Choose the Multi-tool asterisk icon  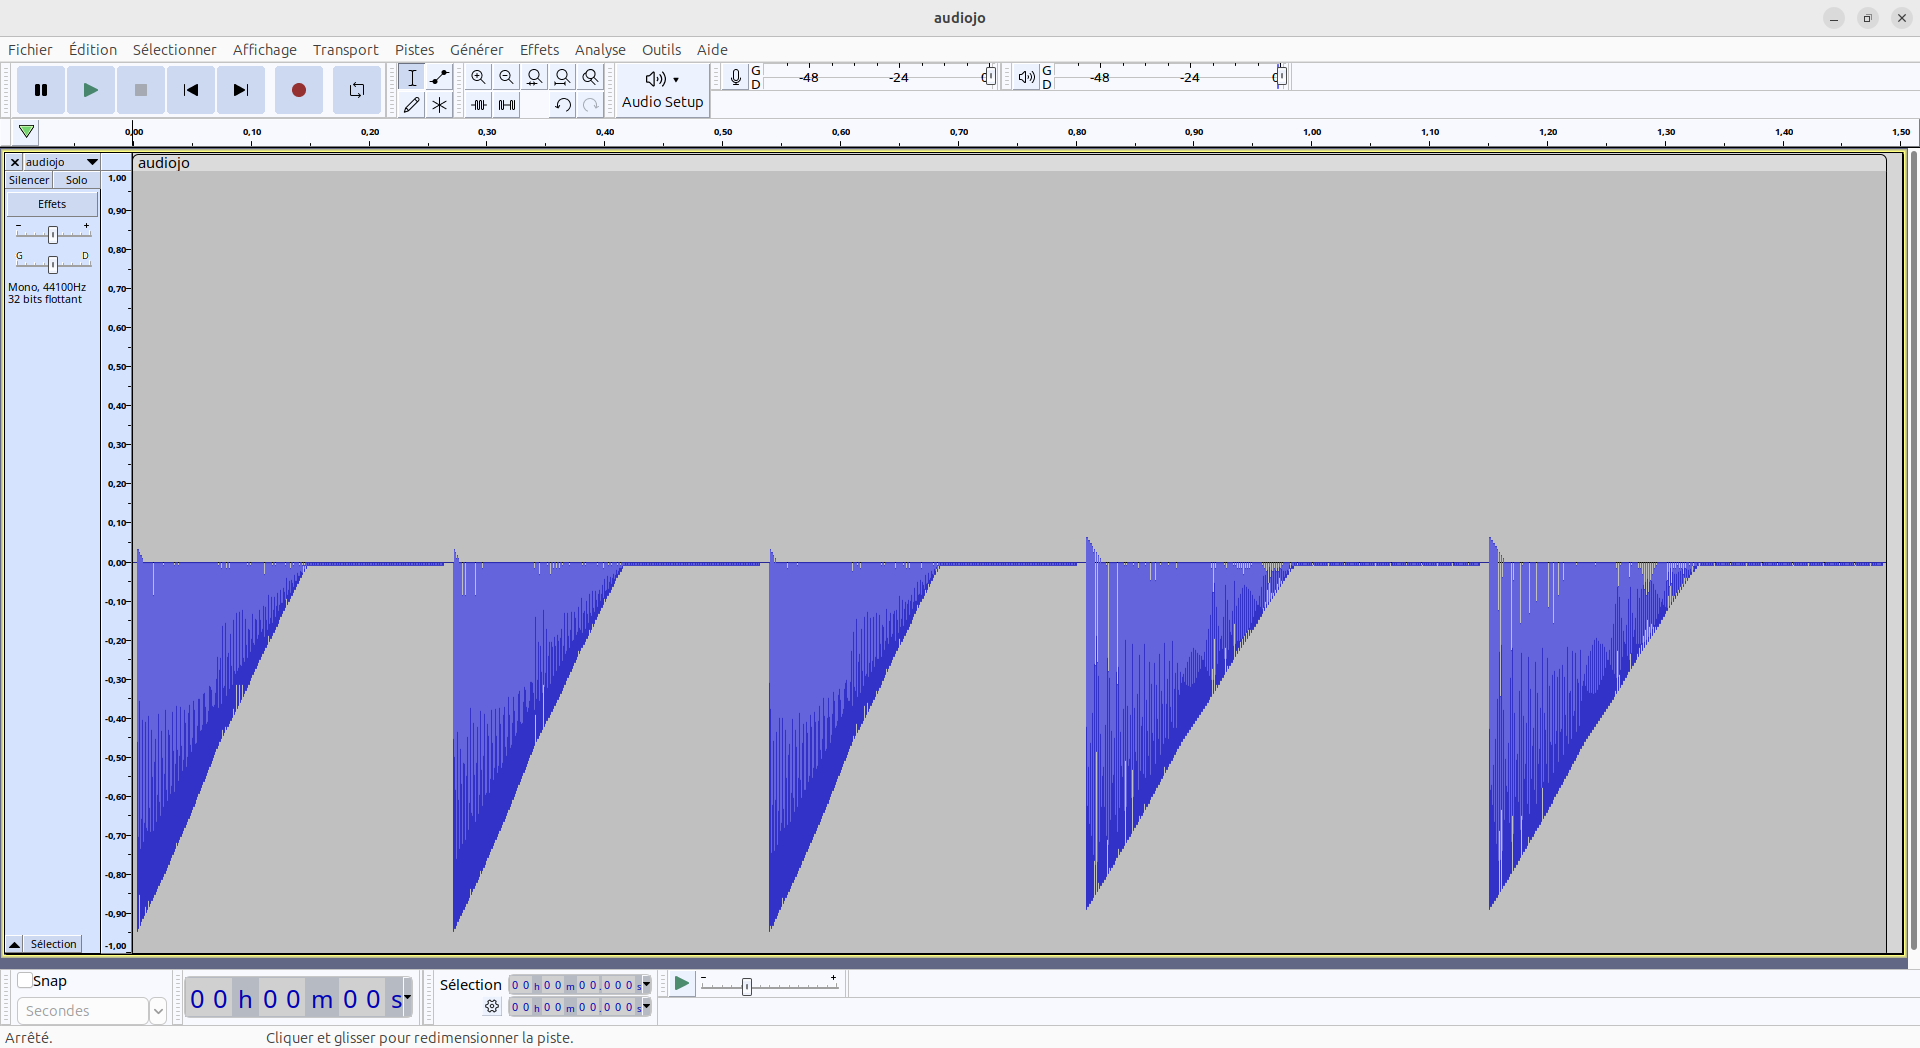click(x=439, y=105)
